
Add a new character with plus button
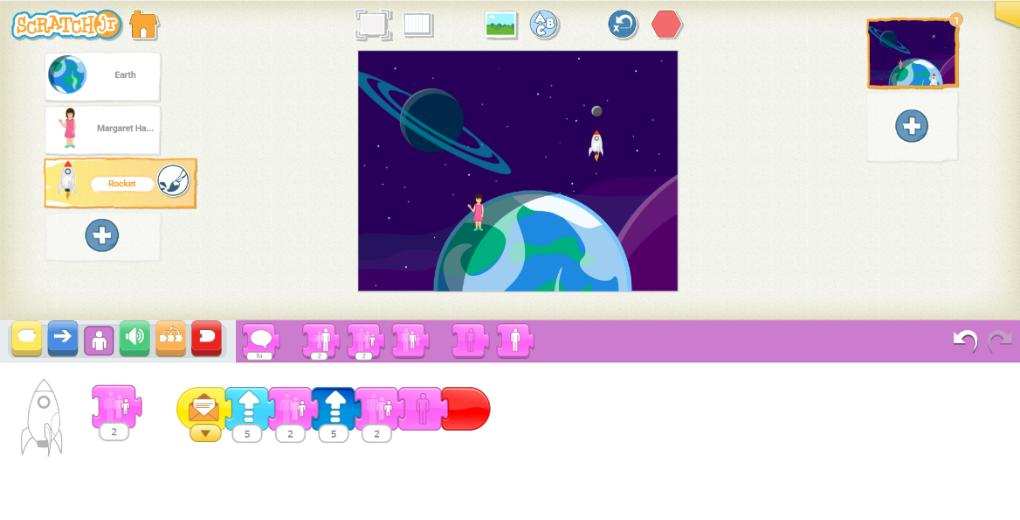click(x=102, y=236)
